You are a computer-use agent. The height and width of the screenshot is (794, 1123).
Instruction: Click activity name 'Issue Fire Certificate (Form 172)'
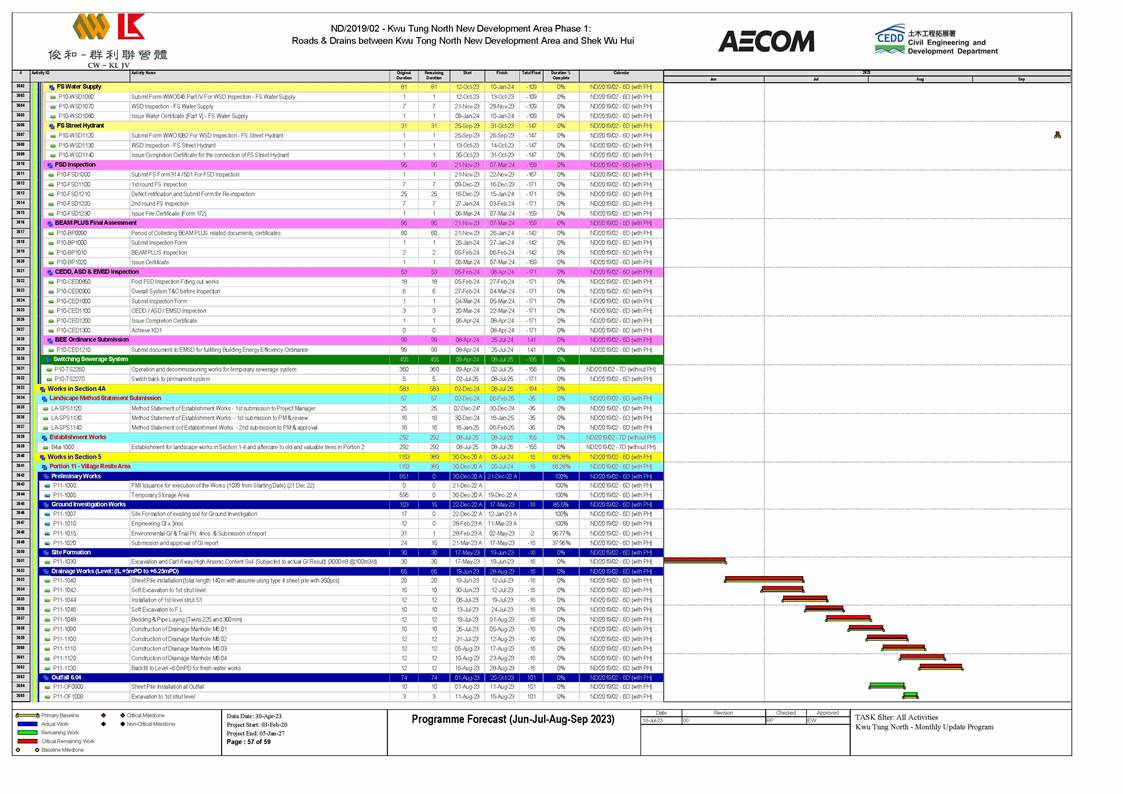pos(169,213)
